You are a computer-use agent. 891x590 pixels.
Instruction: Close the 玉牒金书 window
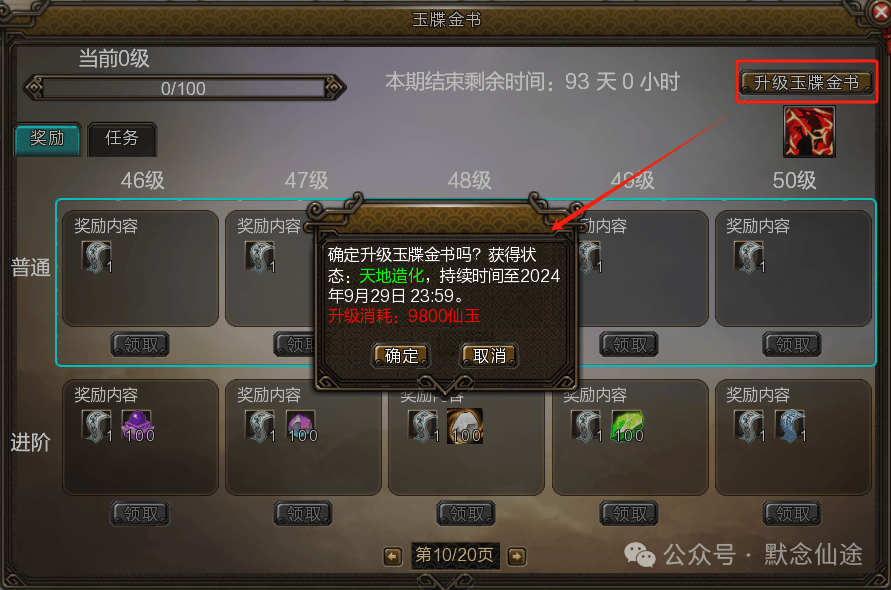881,12
